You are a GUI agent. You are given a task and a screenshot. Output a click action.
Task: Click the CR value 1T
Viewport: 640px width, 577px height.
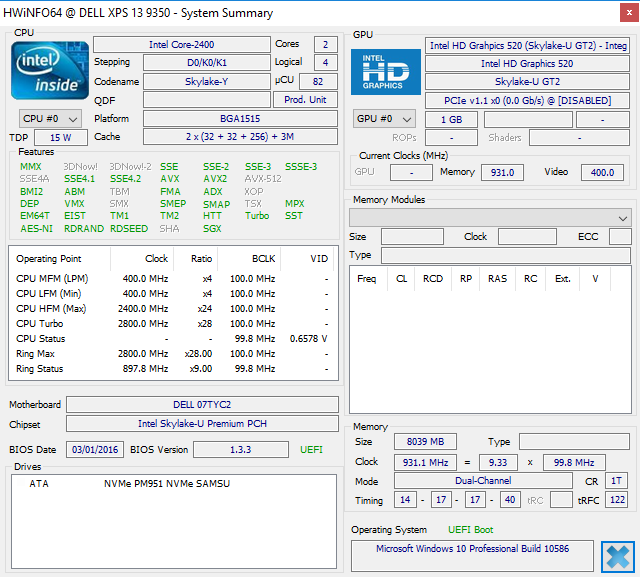(616, 481)
